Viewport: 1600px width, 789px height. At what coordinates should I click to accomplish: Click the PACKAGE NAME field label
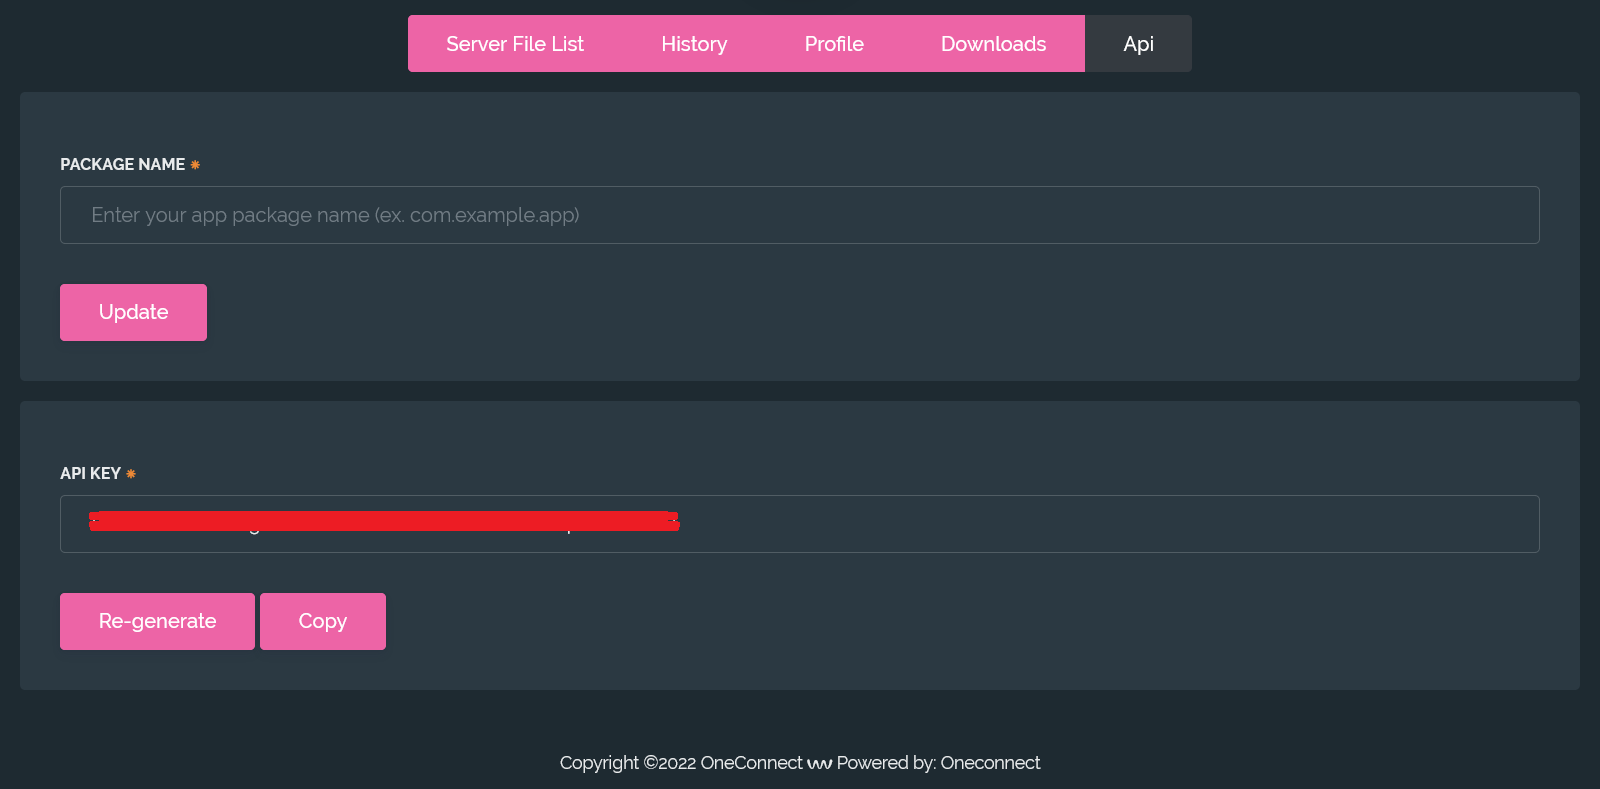(122, 164)
